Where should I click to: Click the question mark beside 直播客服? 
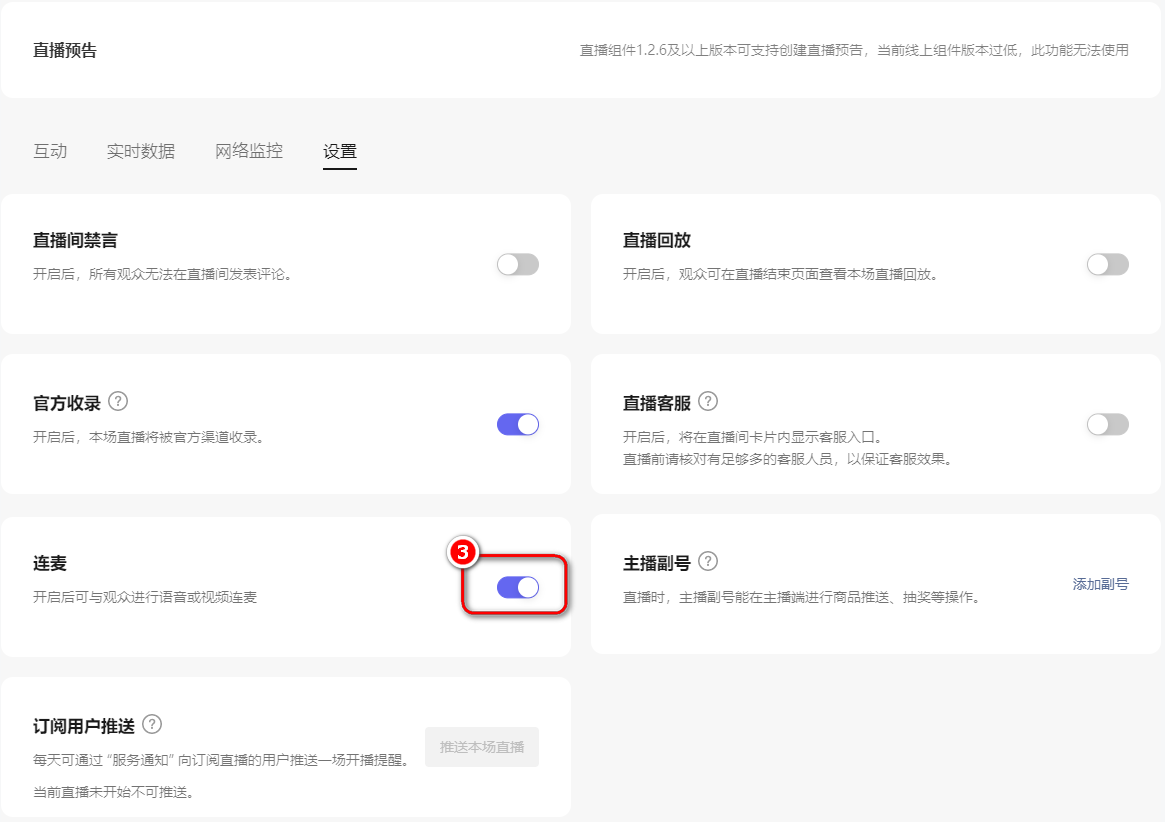pos(708,402)
